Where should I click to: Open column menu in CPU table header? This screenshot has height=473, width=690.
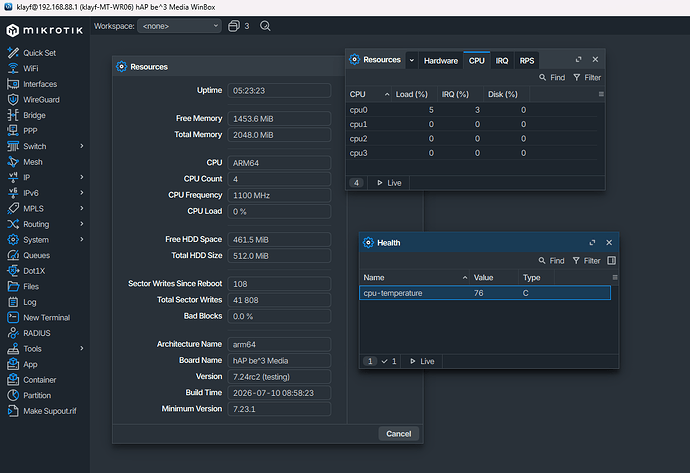(601, 94)
